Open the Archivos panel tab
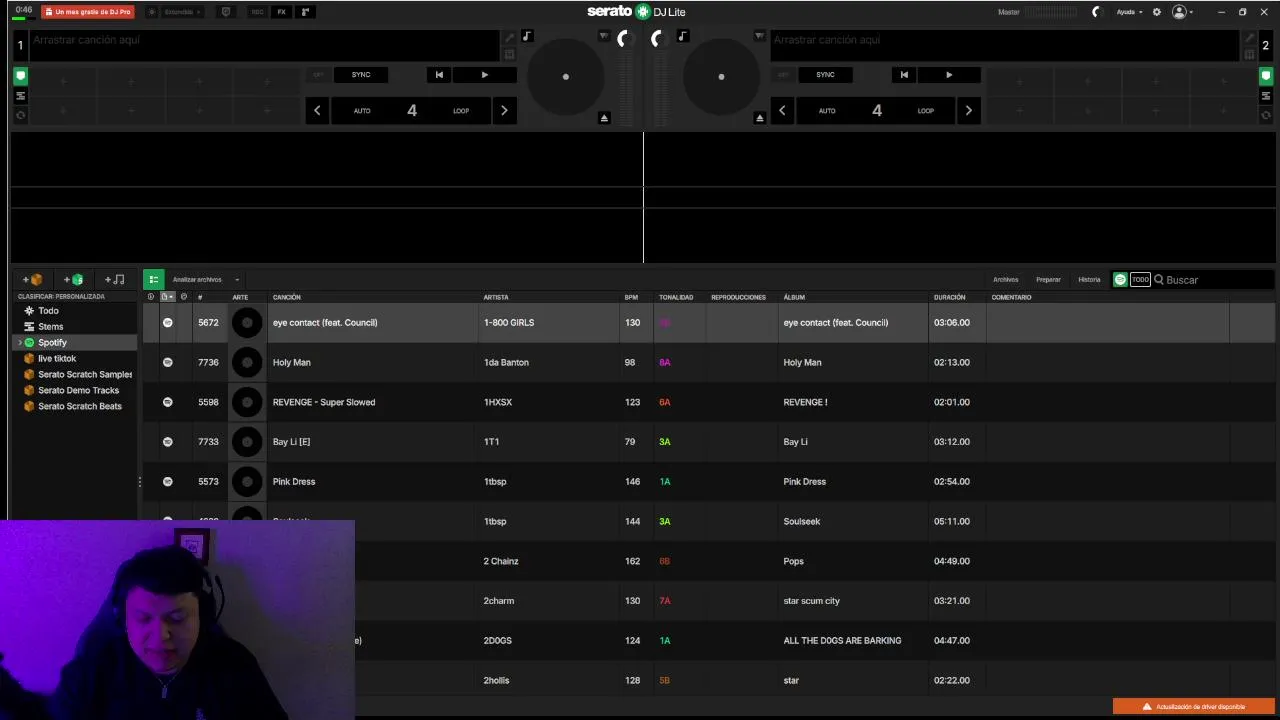The width and height of the screenshot is (1280, 720). click(x=1005, y=280)
